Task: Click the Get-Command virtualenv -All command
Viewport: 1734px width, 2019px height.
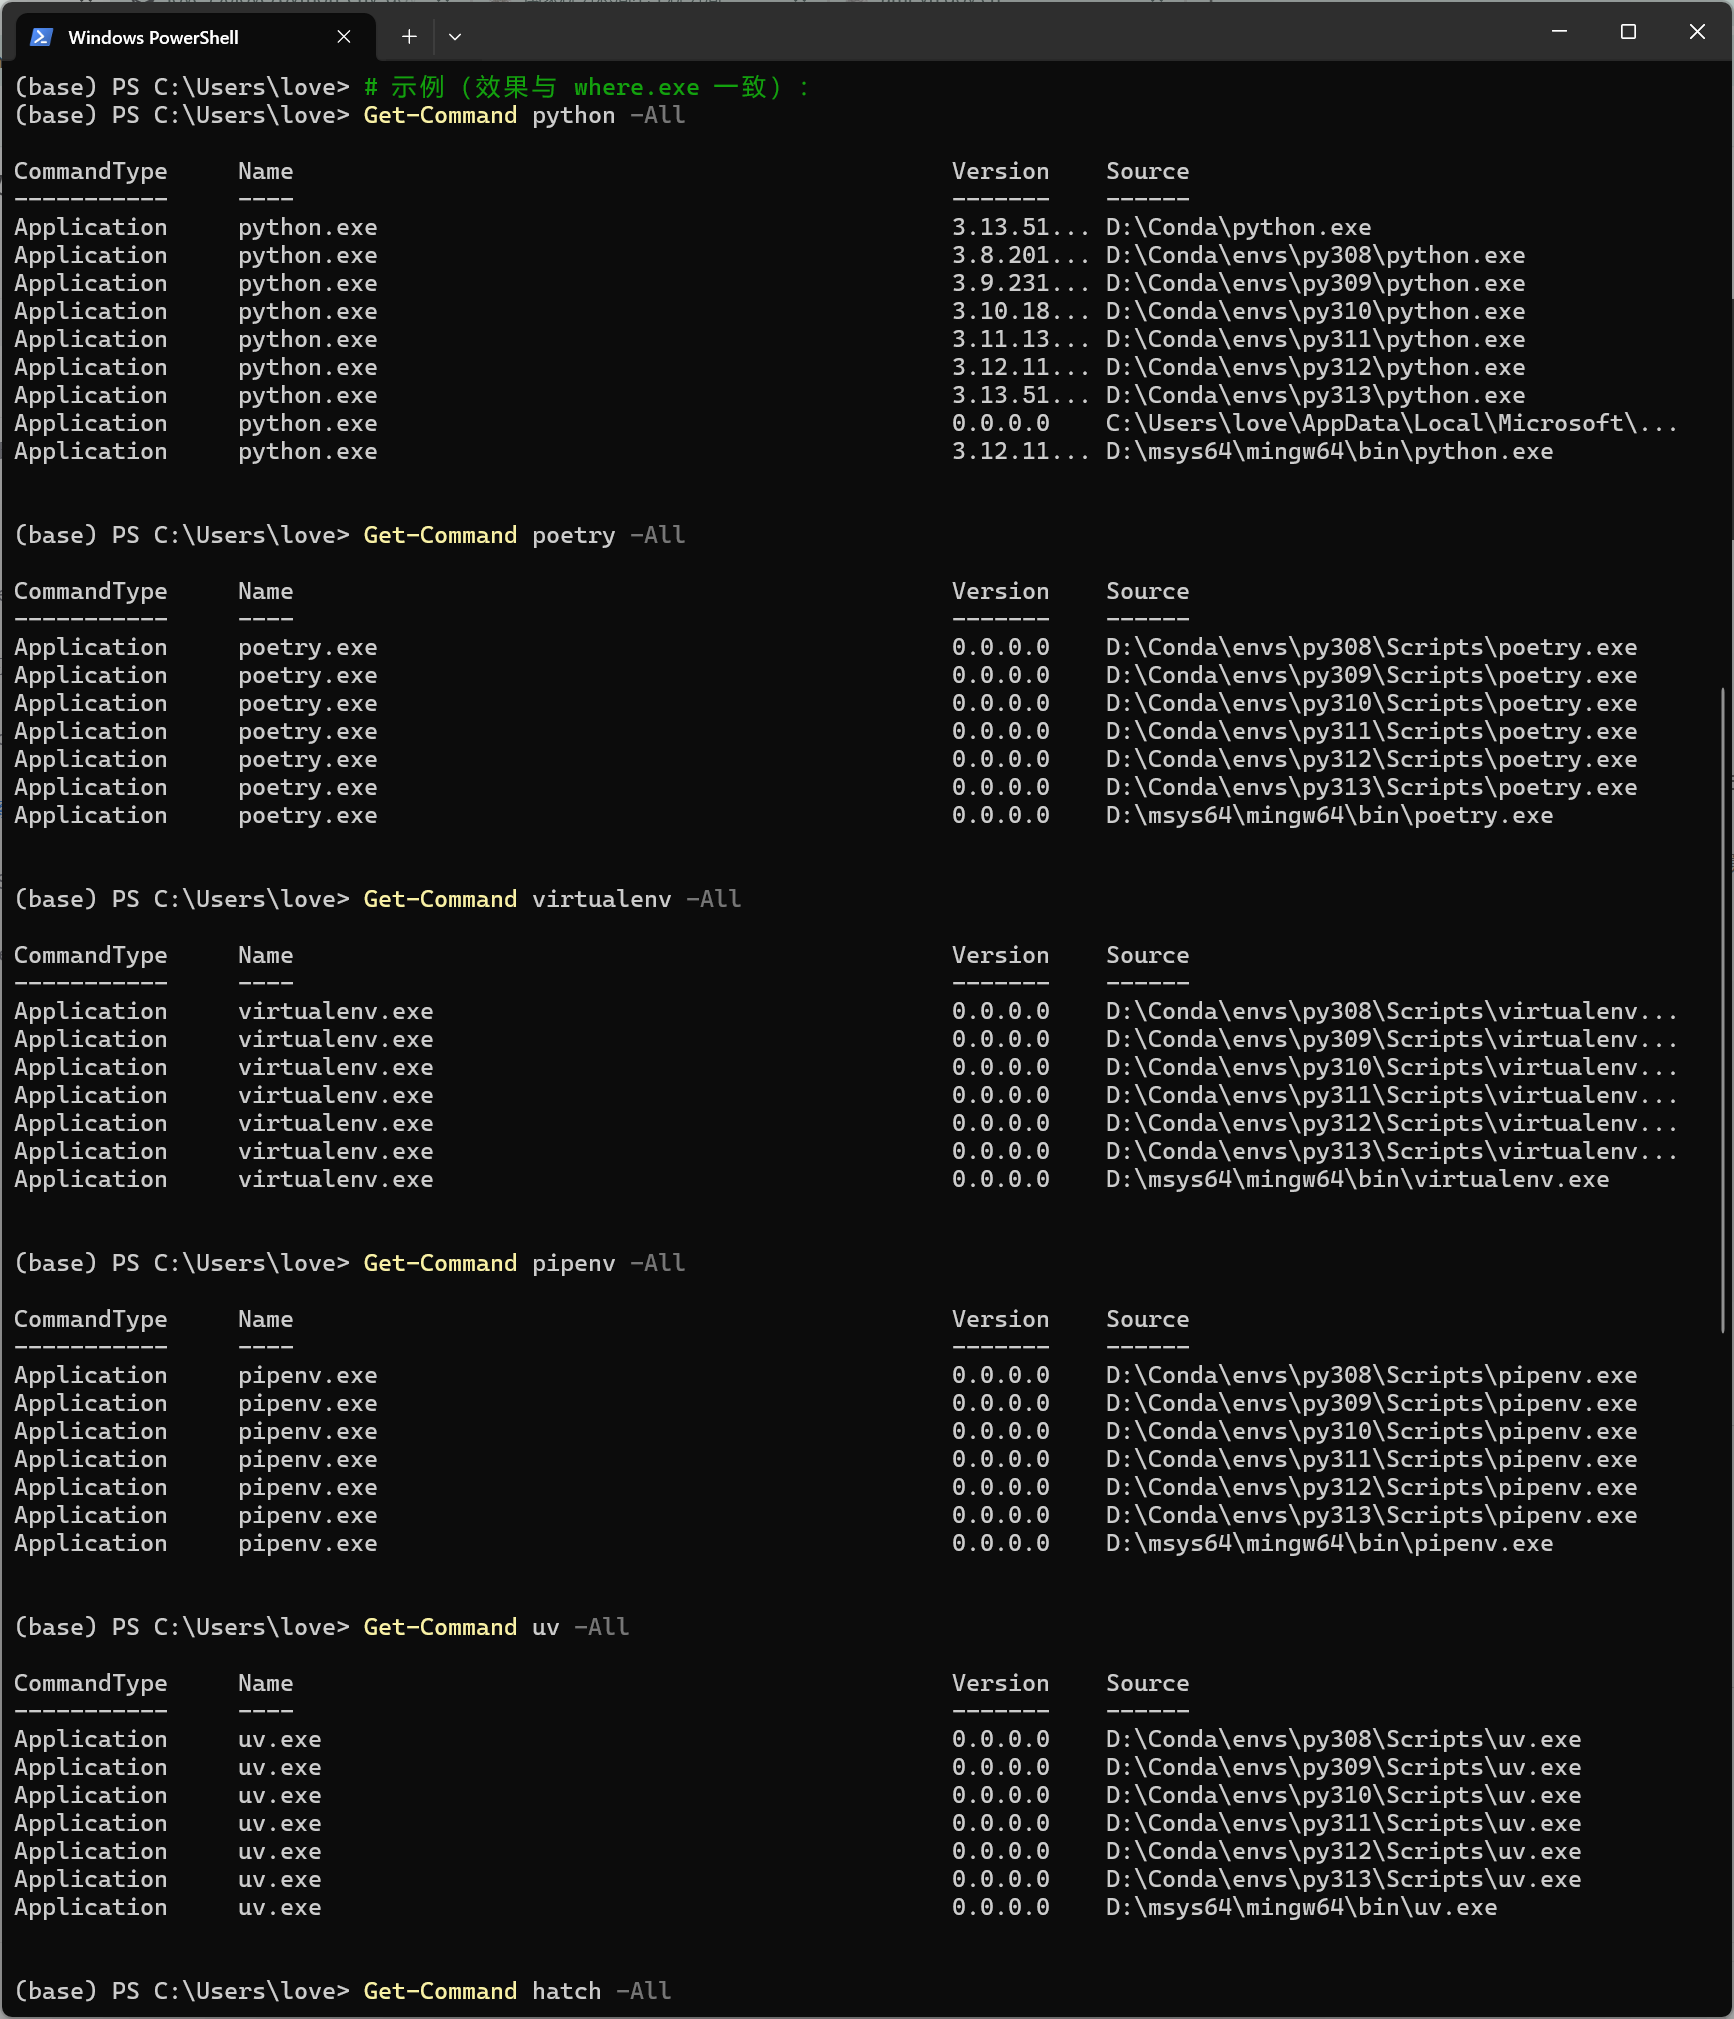Action: click(x=550, y=898)
